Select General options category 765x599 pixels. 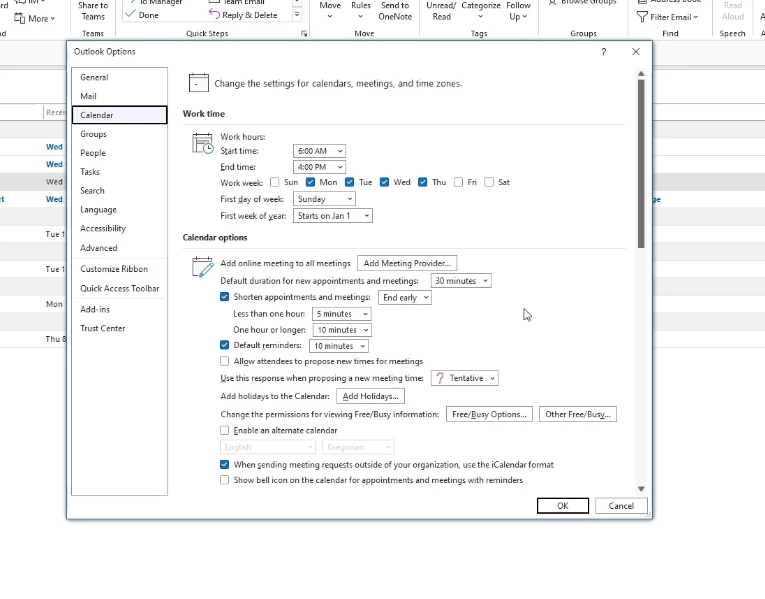point(120,78)
